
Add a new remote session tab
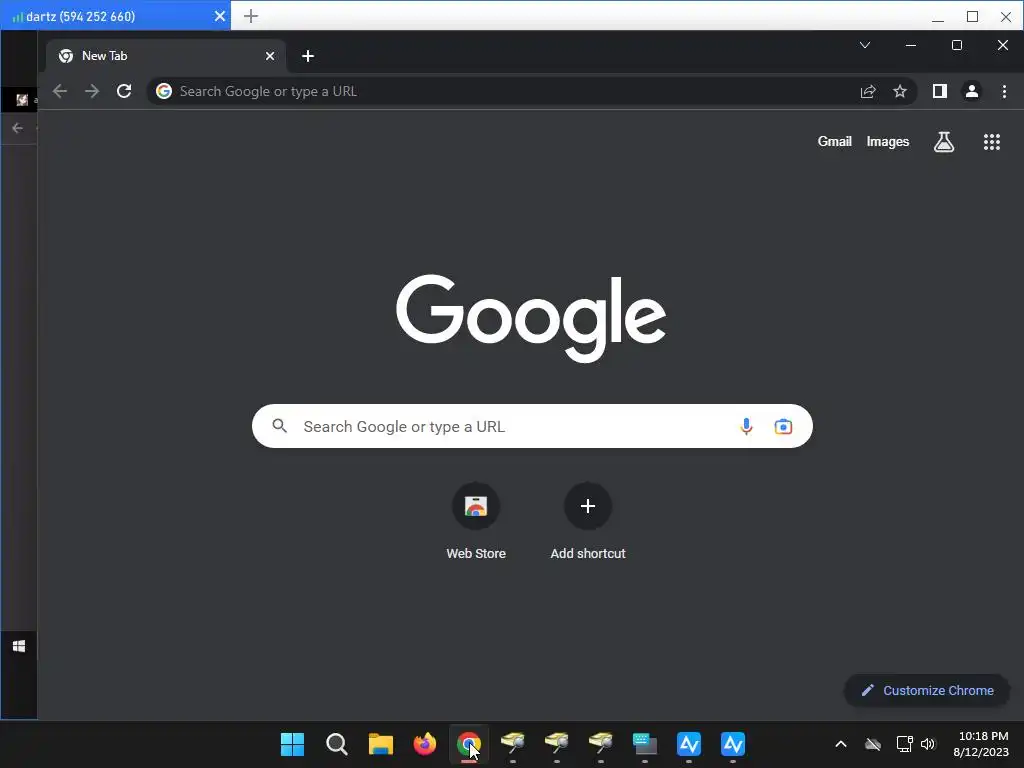(251, 16)
